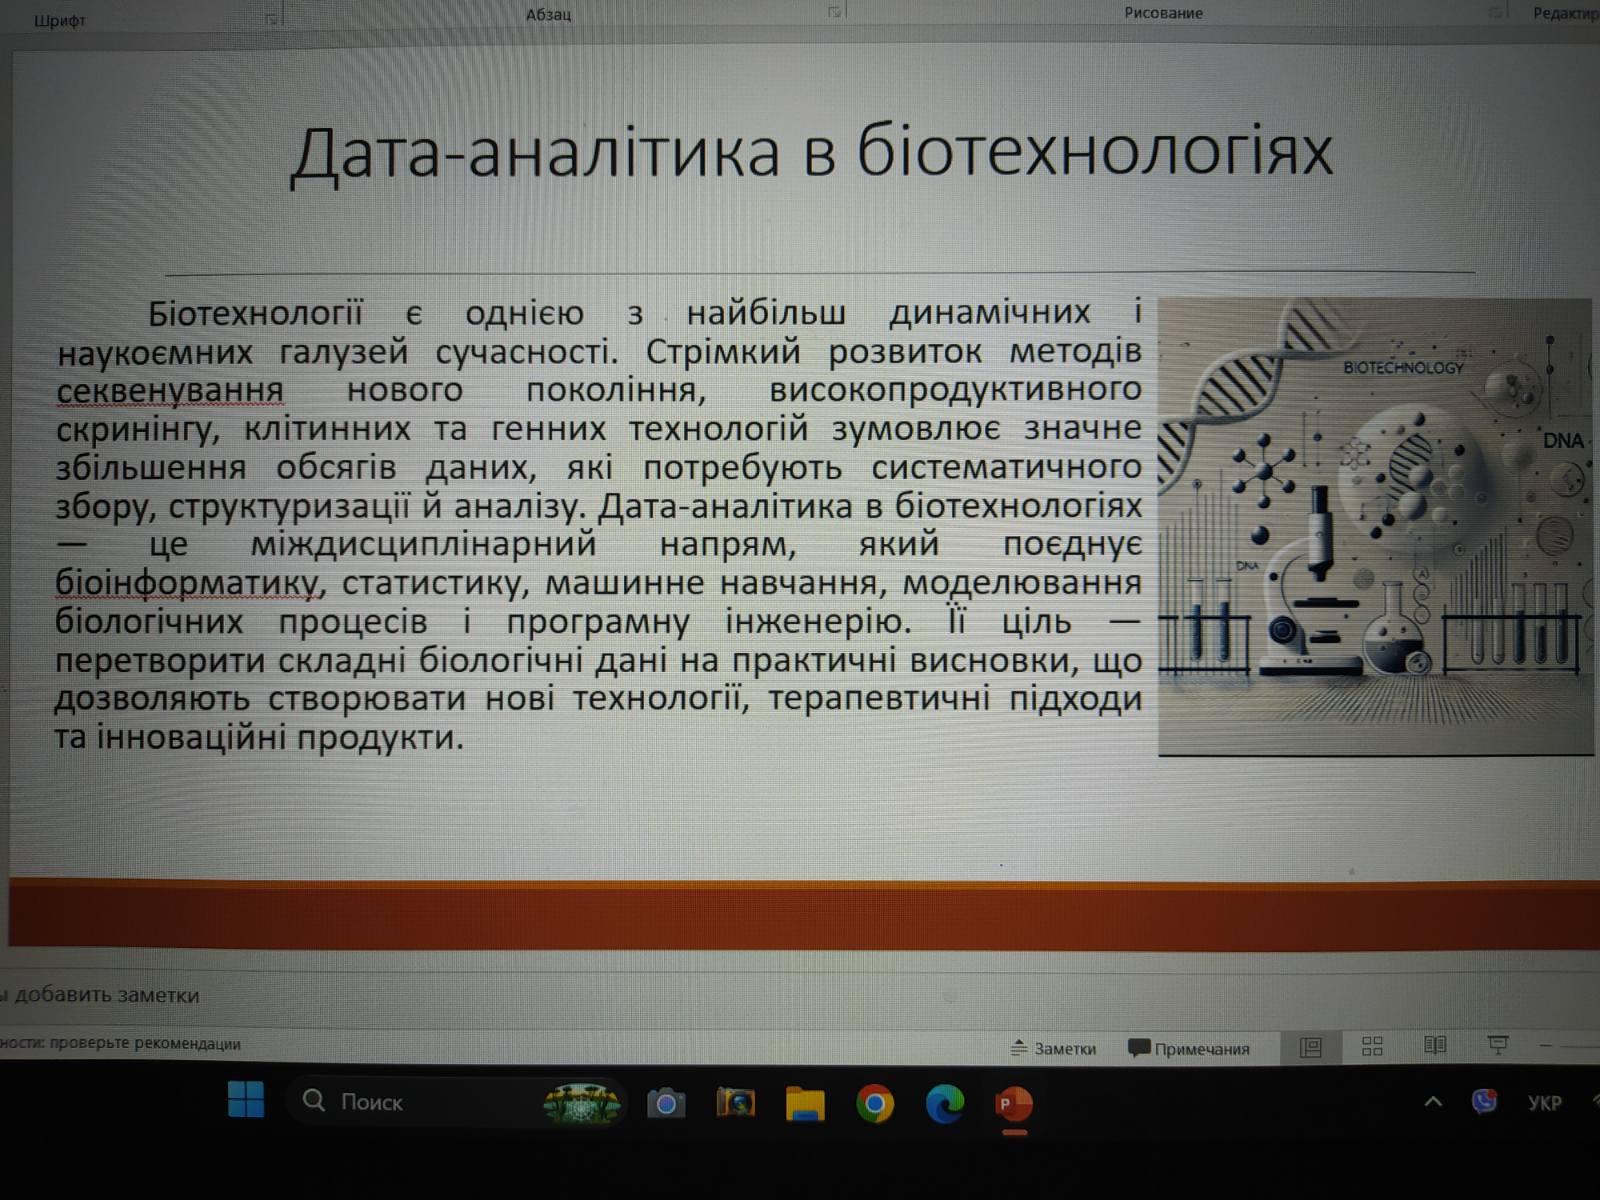Select the biotechnology image on slide
This screenshot has height=1200, width=1600.
coord(1374,526)
